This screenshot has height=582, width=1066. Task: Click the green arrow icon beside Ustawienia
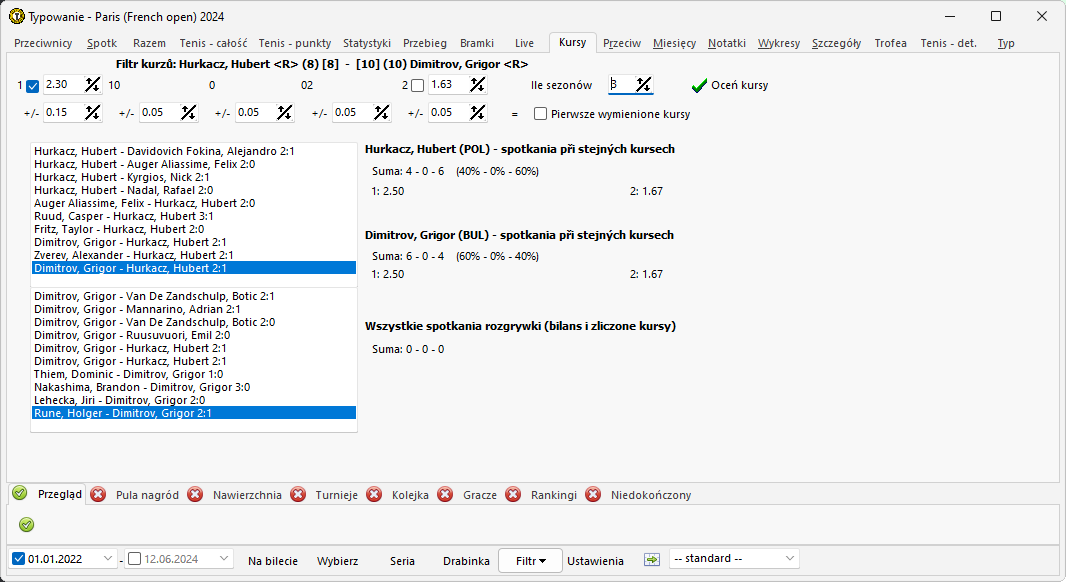coord(652,560)
